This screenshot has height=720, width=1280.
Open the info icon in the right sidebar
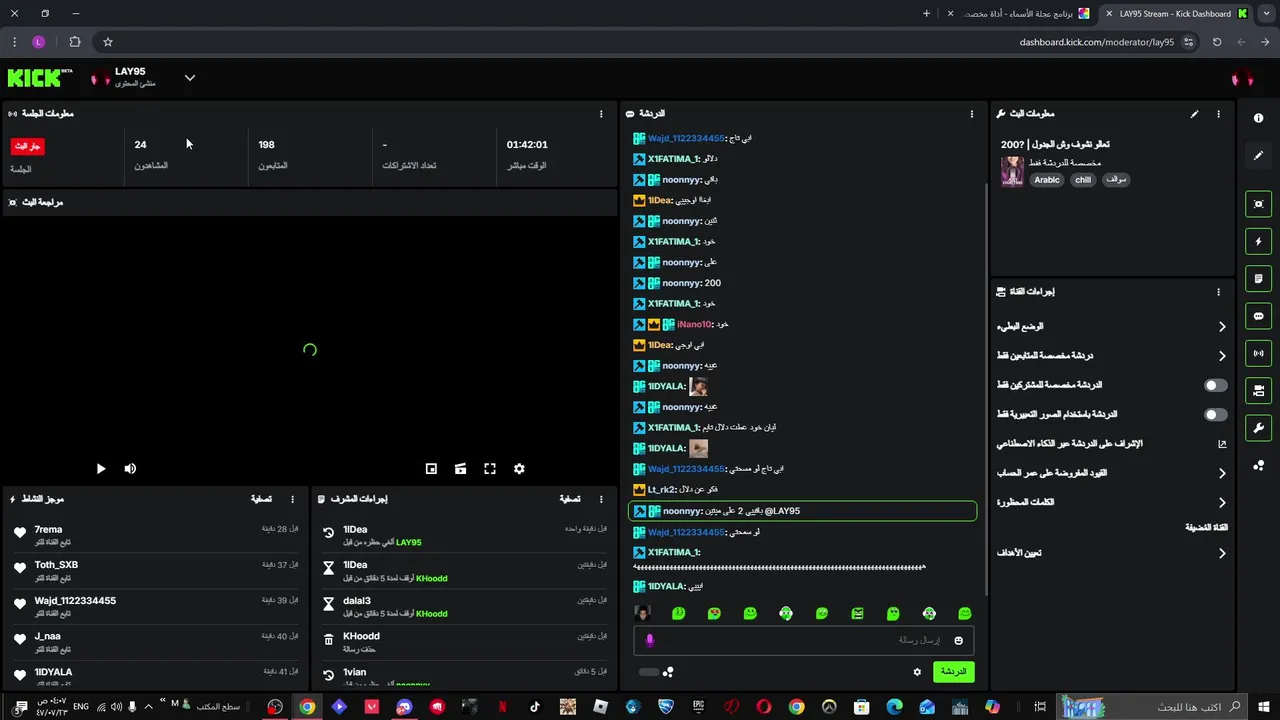coord(1258,118)
